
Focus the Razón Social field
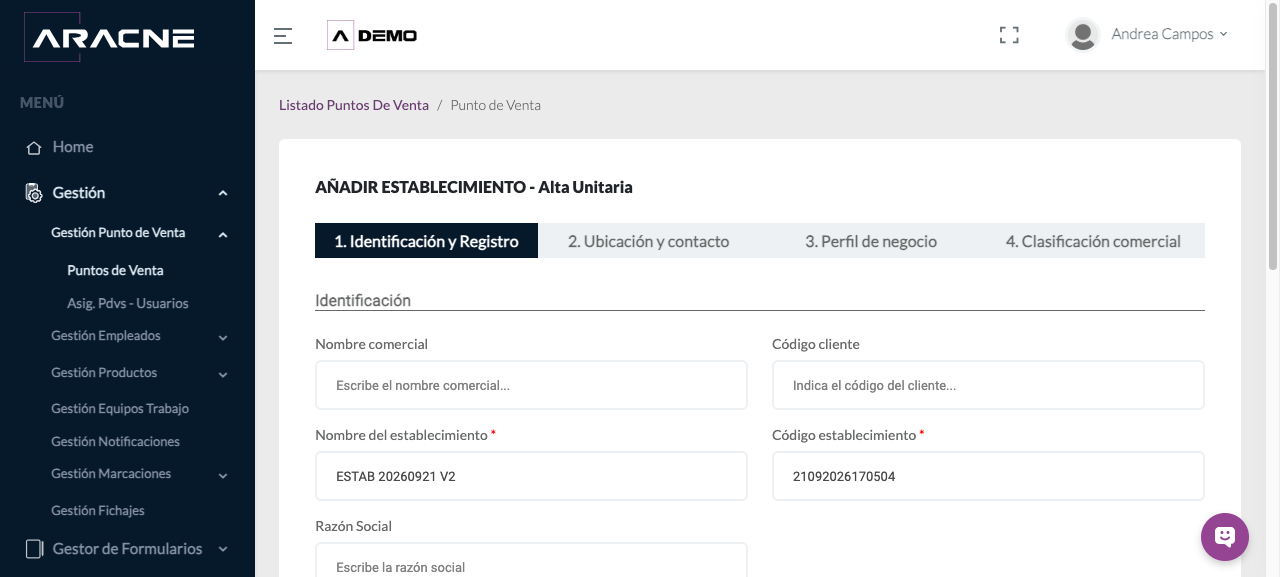coord(531,560)
